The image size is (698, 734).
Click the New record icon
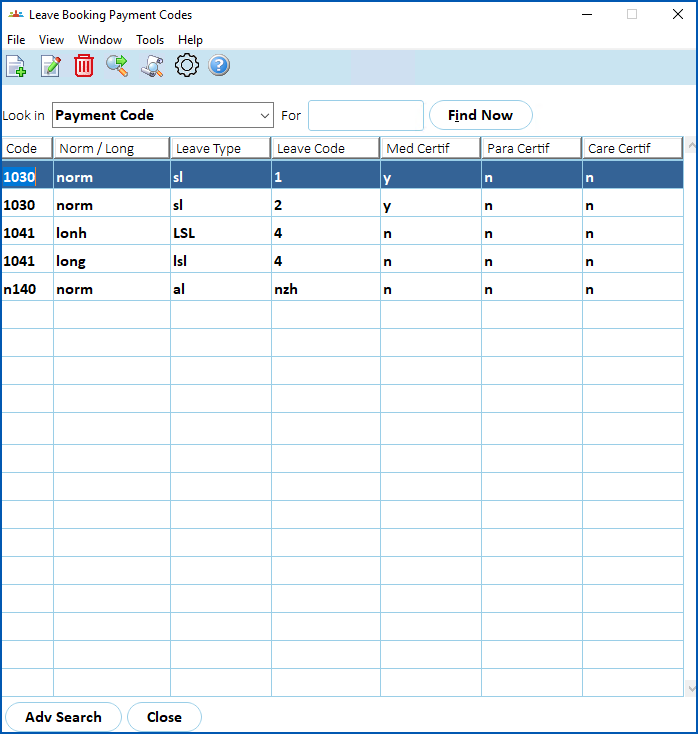tap(16, 66)
